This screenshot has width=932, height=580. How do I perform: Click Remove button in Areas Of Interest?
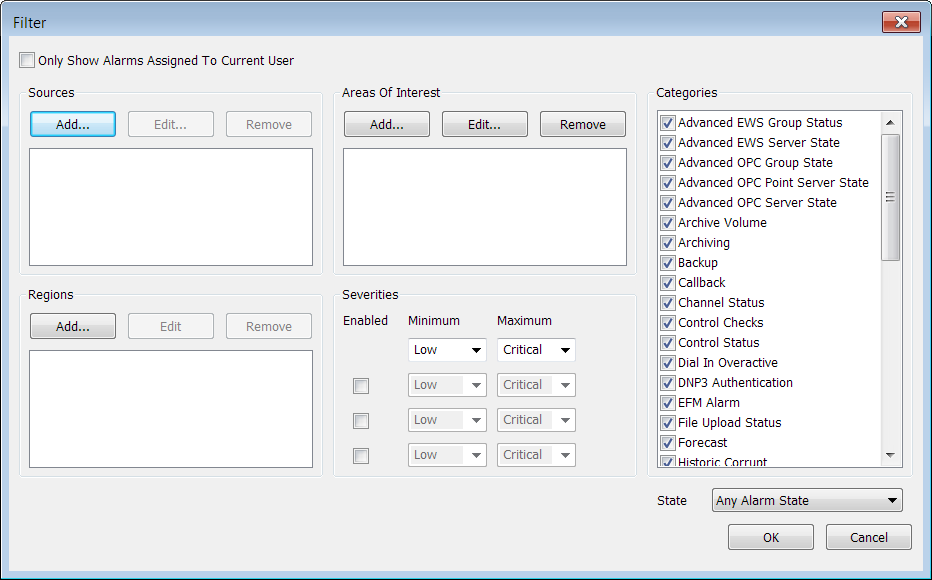click(582, 124)
